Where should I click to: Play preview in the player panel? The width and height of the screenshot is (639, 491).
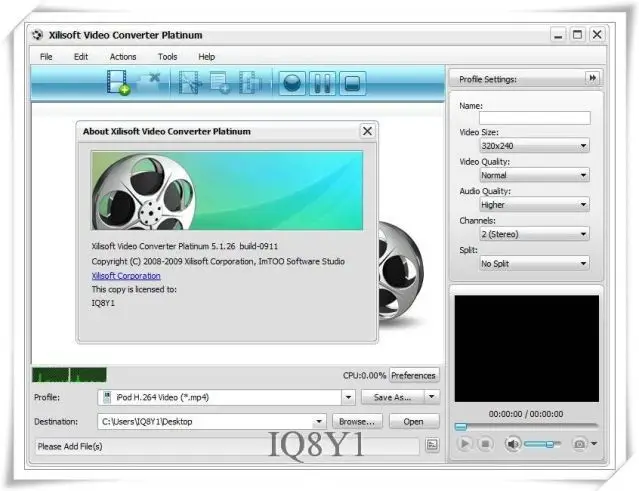coord(465,443)
